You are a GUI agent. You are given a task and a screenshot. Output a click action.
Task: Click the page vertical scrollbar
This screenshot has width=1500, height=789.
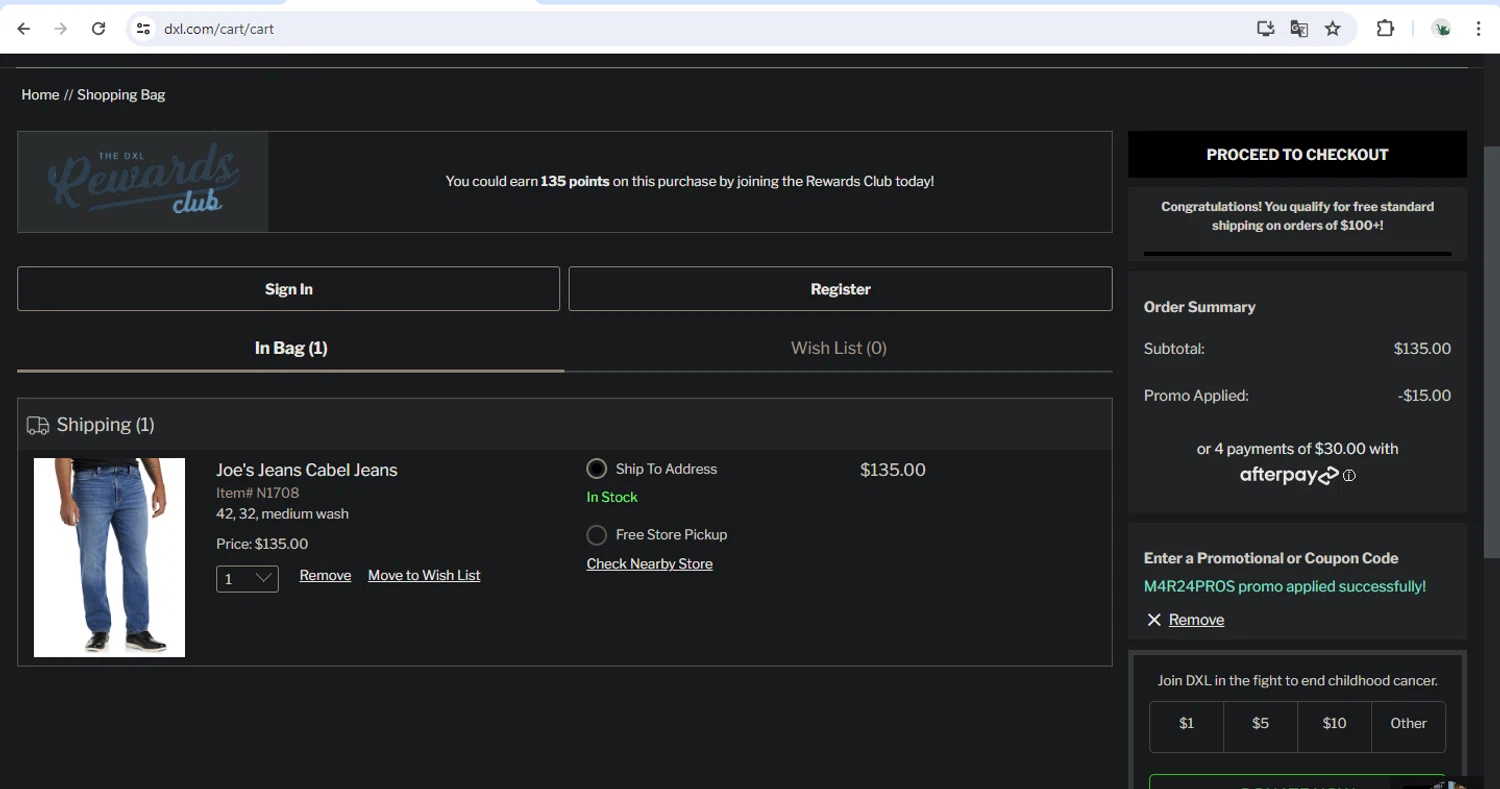1491,350
